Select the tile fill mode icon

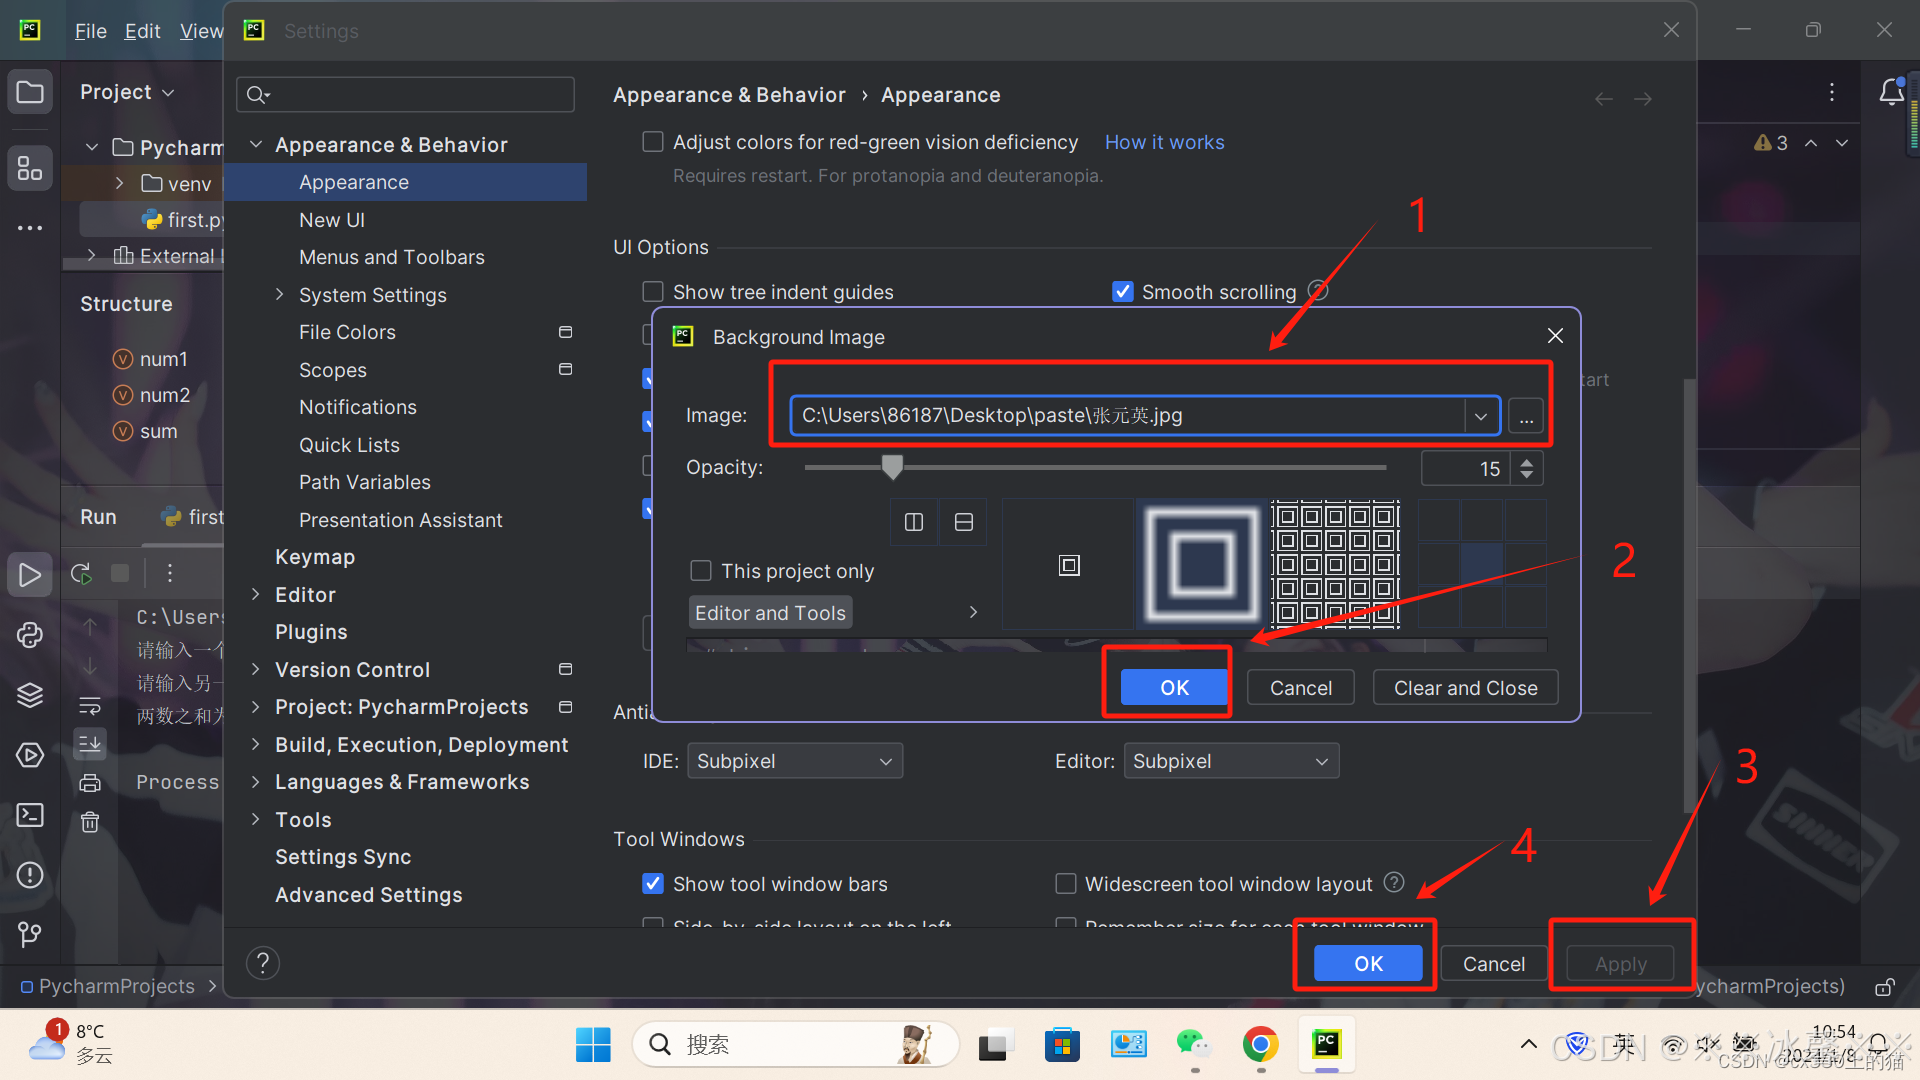tap(1335, 564)
